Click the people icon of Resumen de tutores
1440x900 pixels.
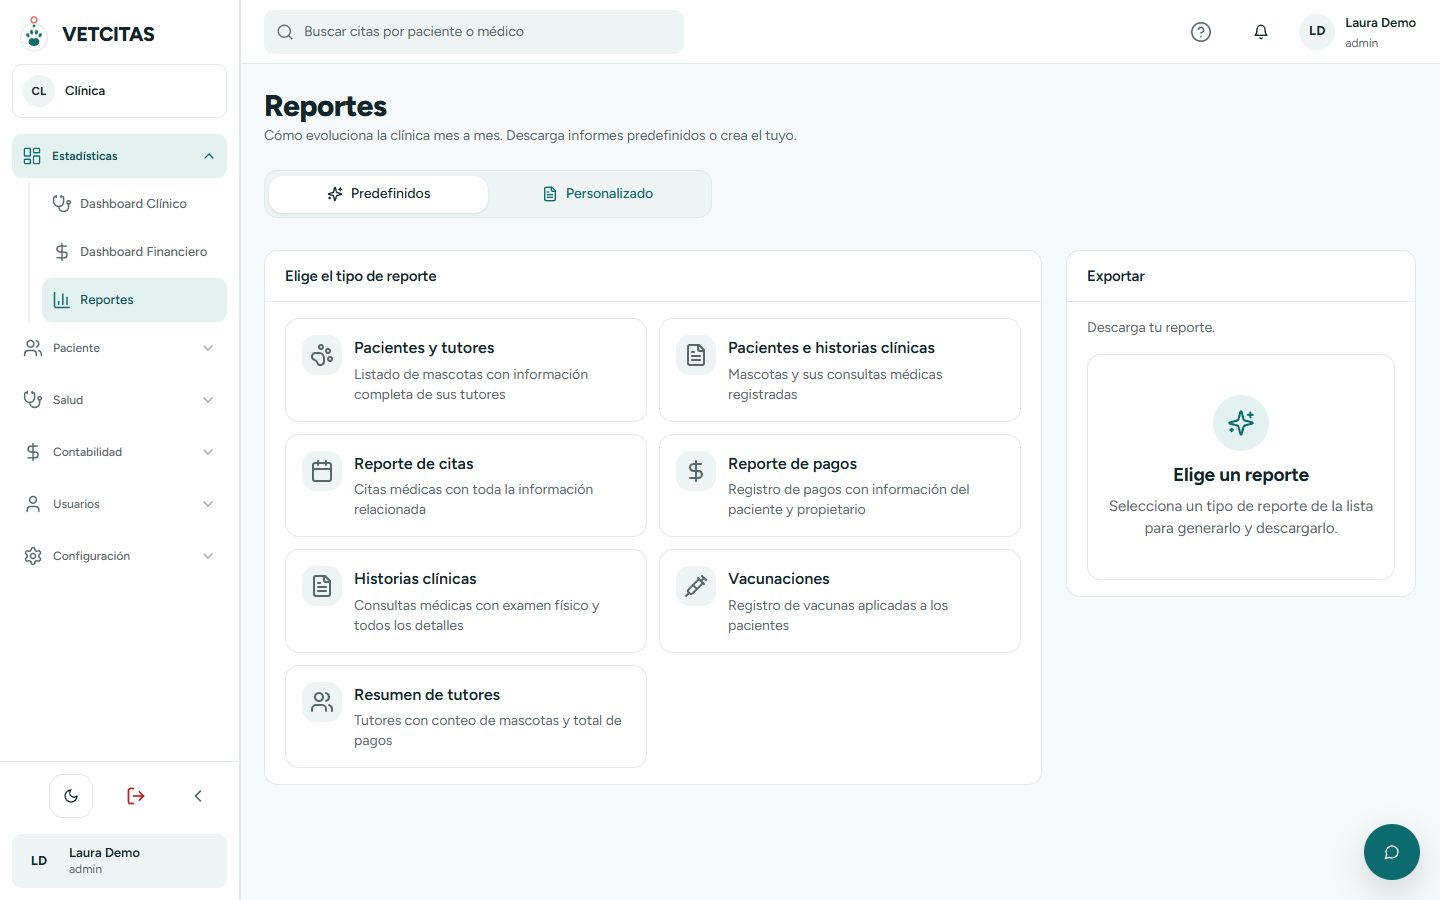click(x=322, y=702)
